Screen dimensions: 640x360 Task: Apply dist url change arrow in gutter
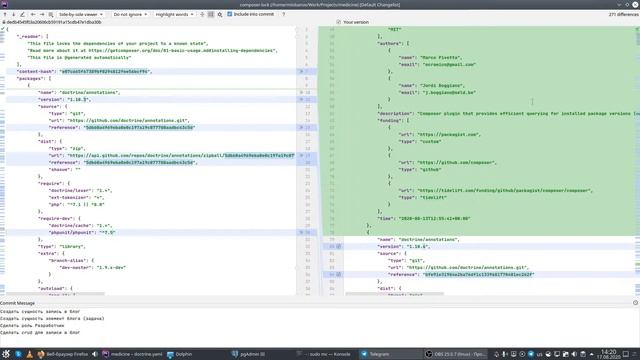point(302,156)
